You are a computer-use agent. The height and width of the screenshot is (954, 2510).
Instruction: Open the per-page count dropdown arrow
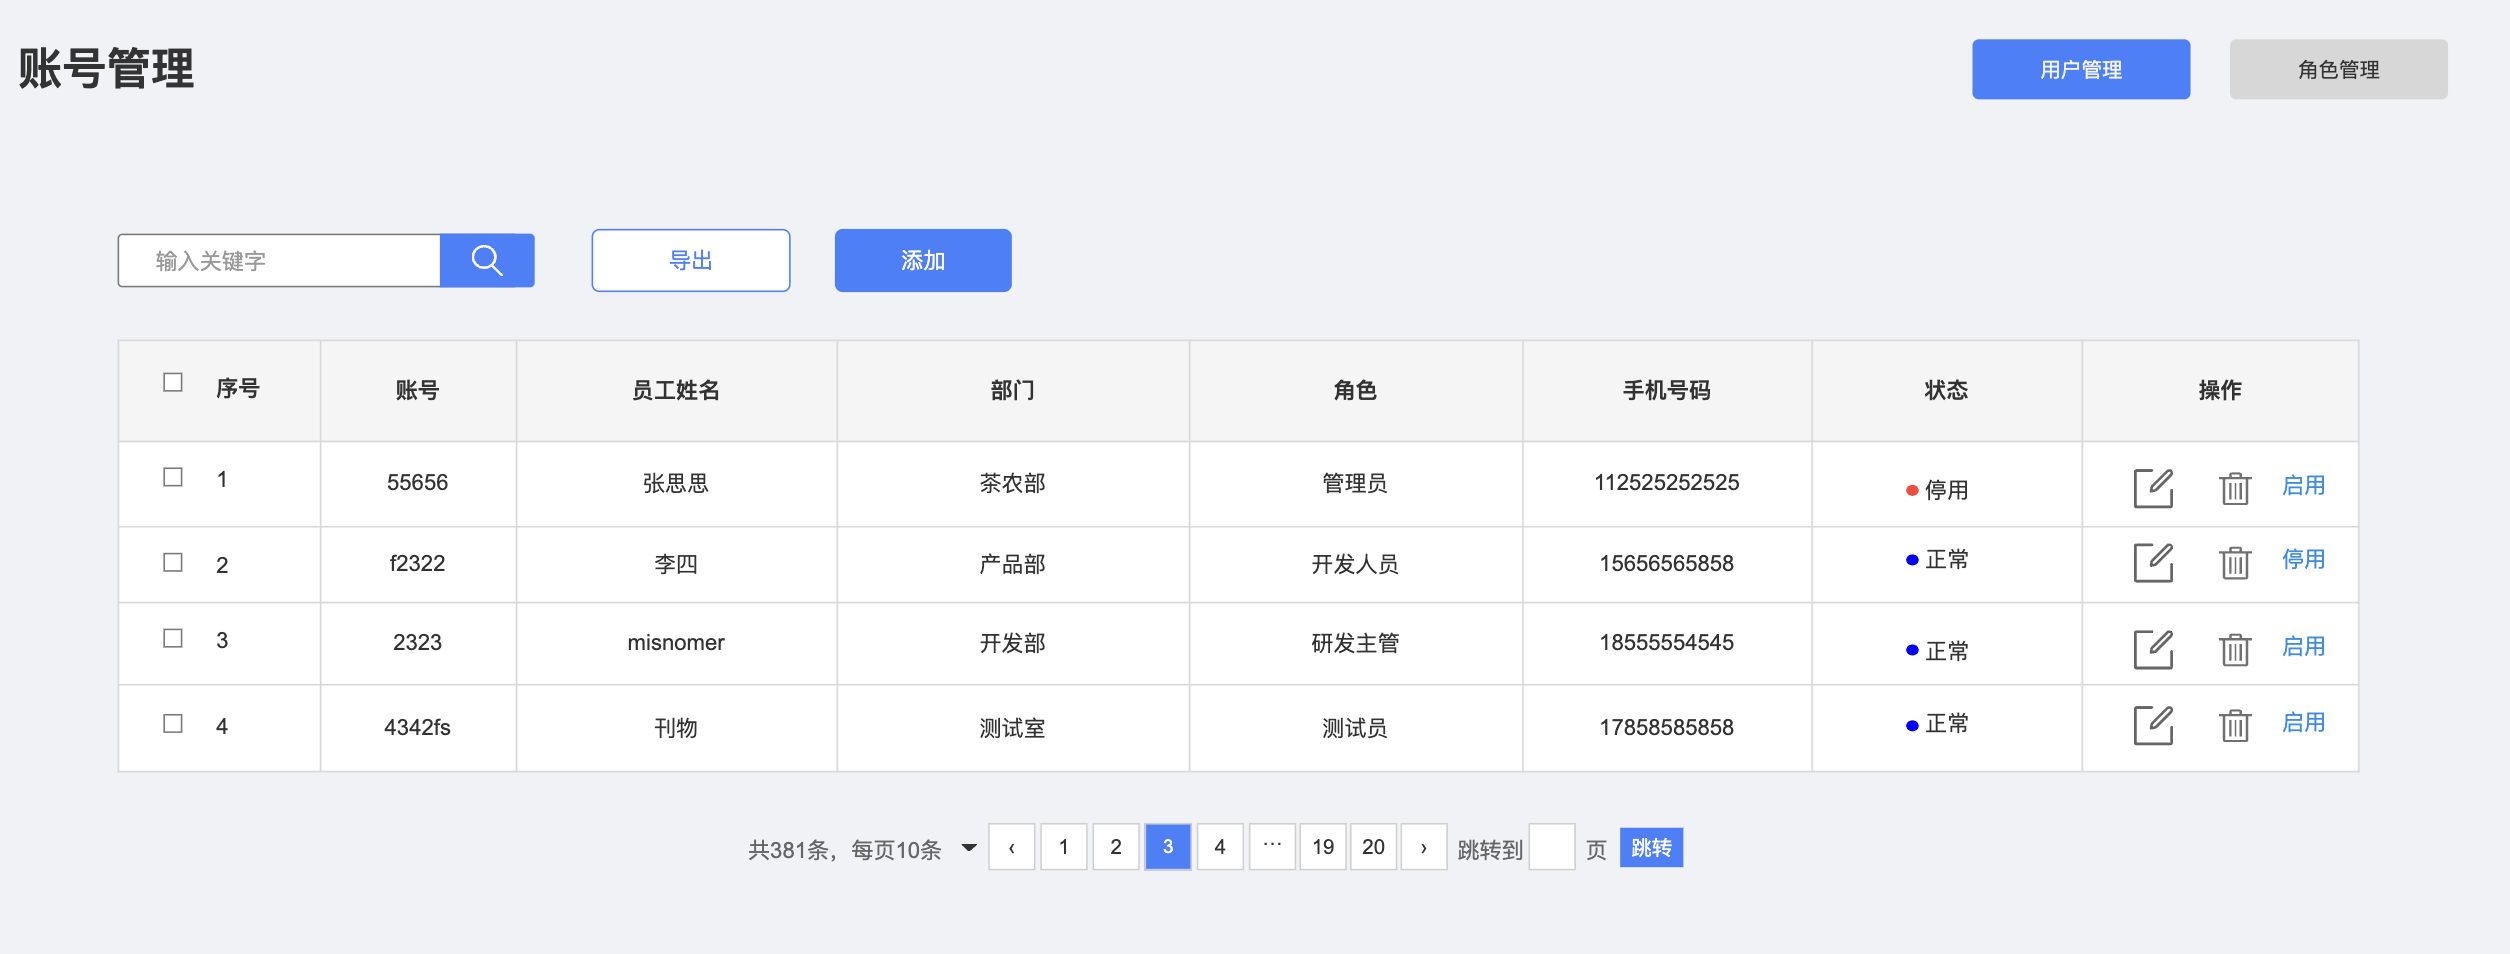tap(968, 848)
